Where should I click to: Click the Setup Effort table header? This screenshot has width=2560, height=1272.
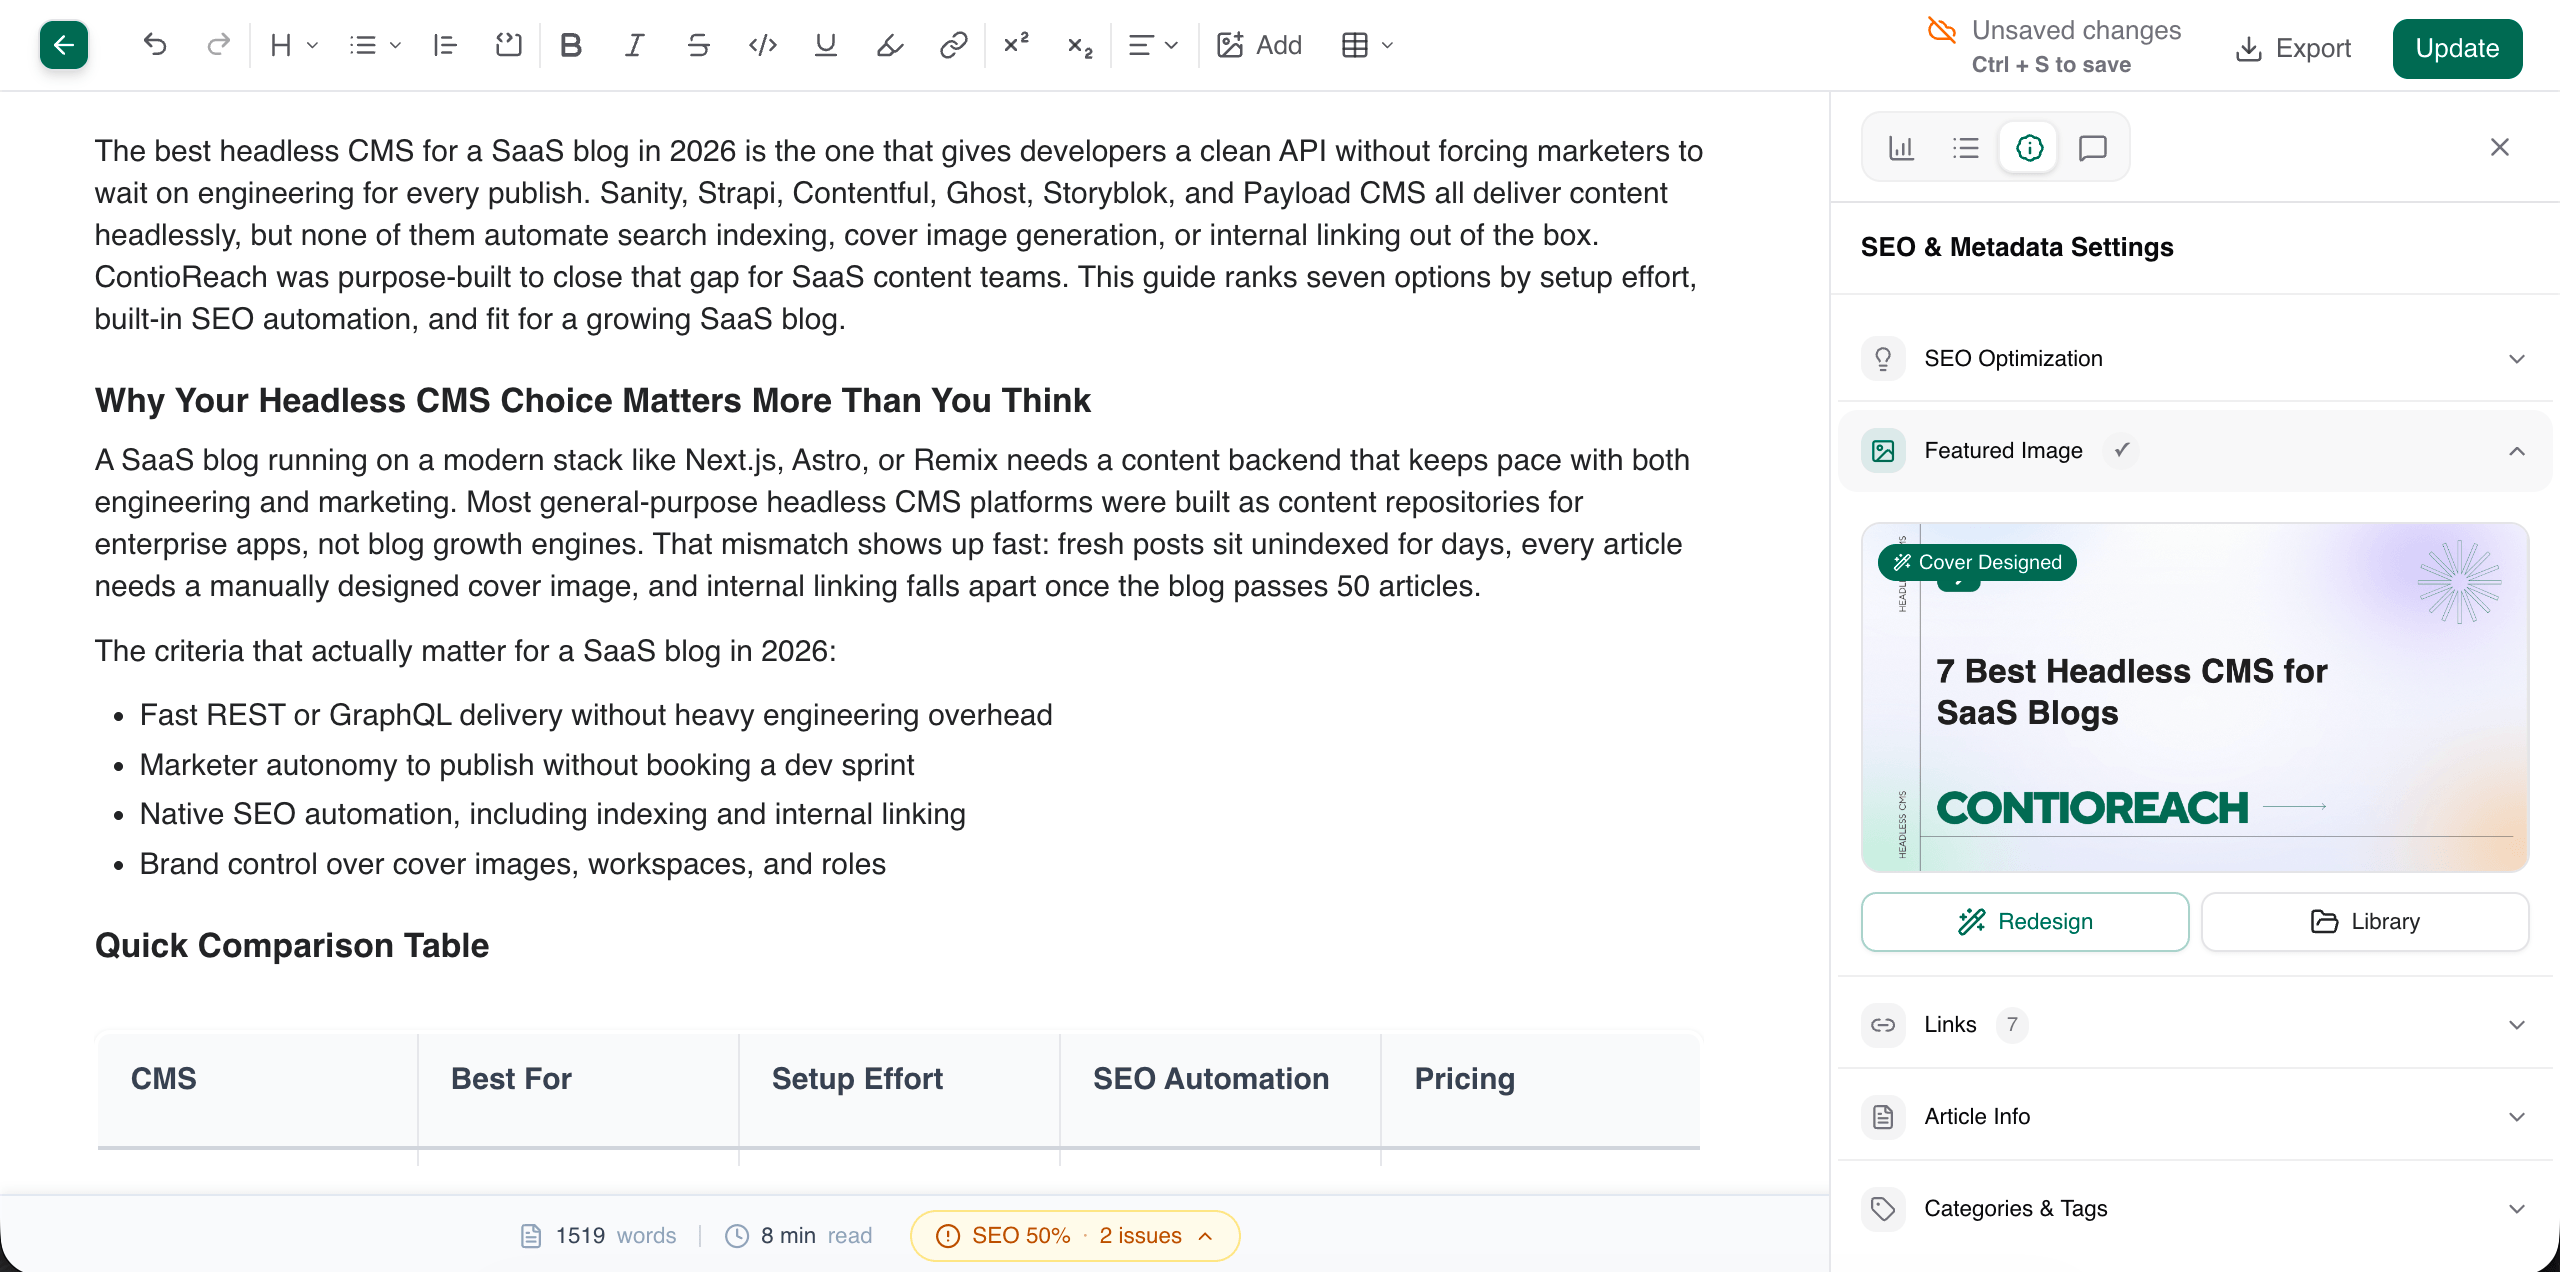coord(899,1090)
